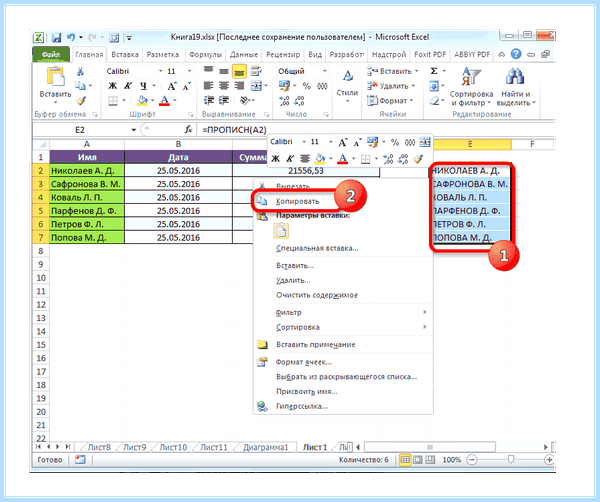Click the Undo arrow icon
The width and height of the screenshot is (600, 502).
pyautogui.click(x=71, y=37)
